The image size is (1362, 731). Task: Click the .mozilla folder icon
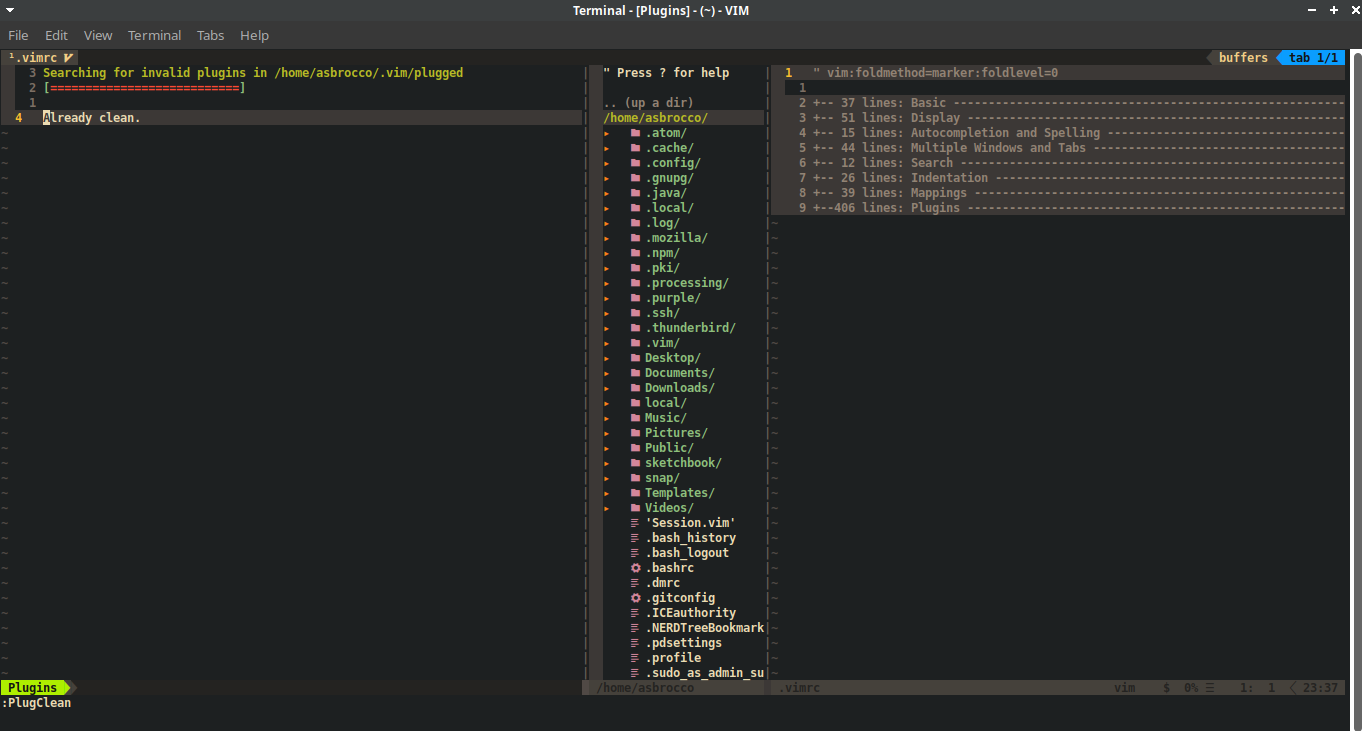tap(635, 237)
